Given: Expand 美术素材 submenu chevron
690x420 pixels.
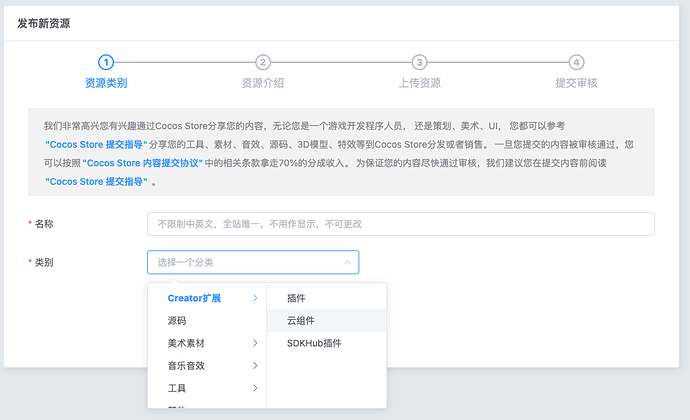Looking at the screenshot, I should point(255,343).
